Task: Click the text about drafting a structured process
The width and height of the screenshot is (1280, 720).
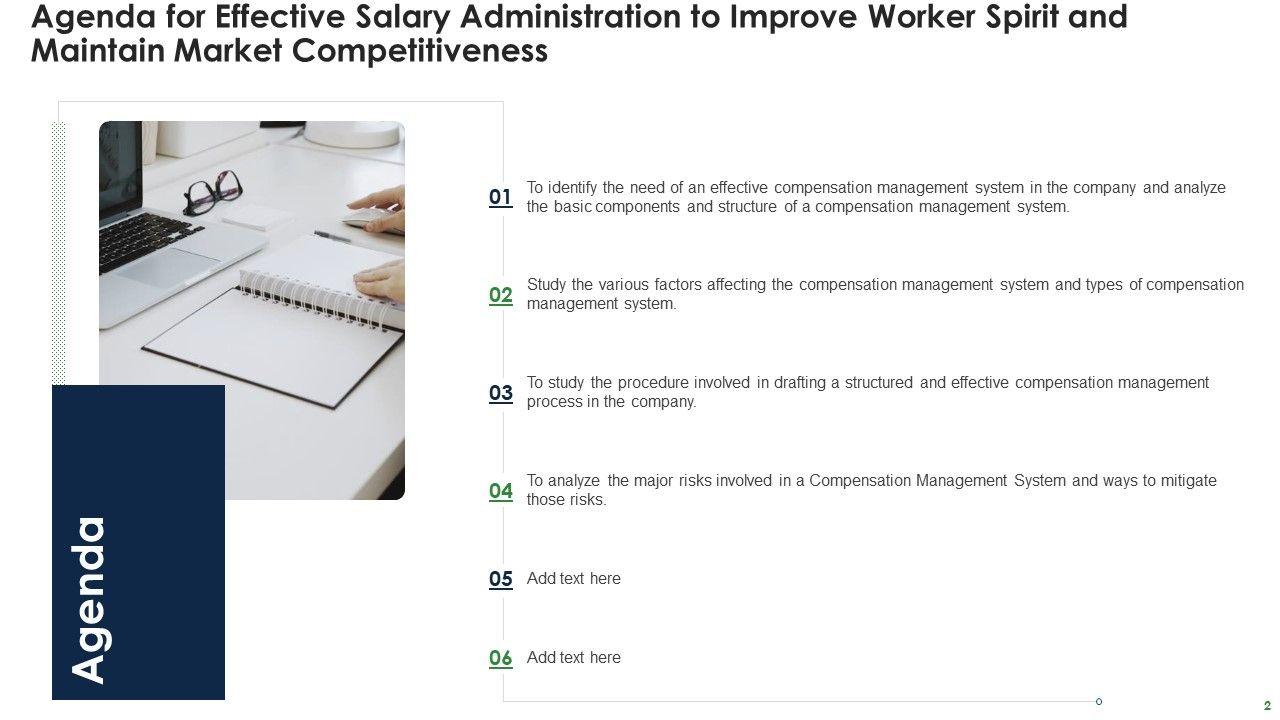Action: click(867, 392)
